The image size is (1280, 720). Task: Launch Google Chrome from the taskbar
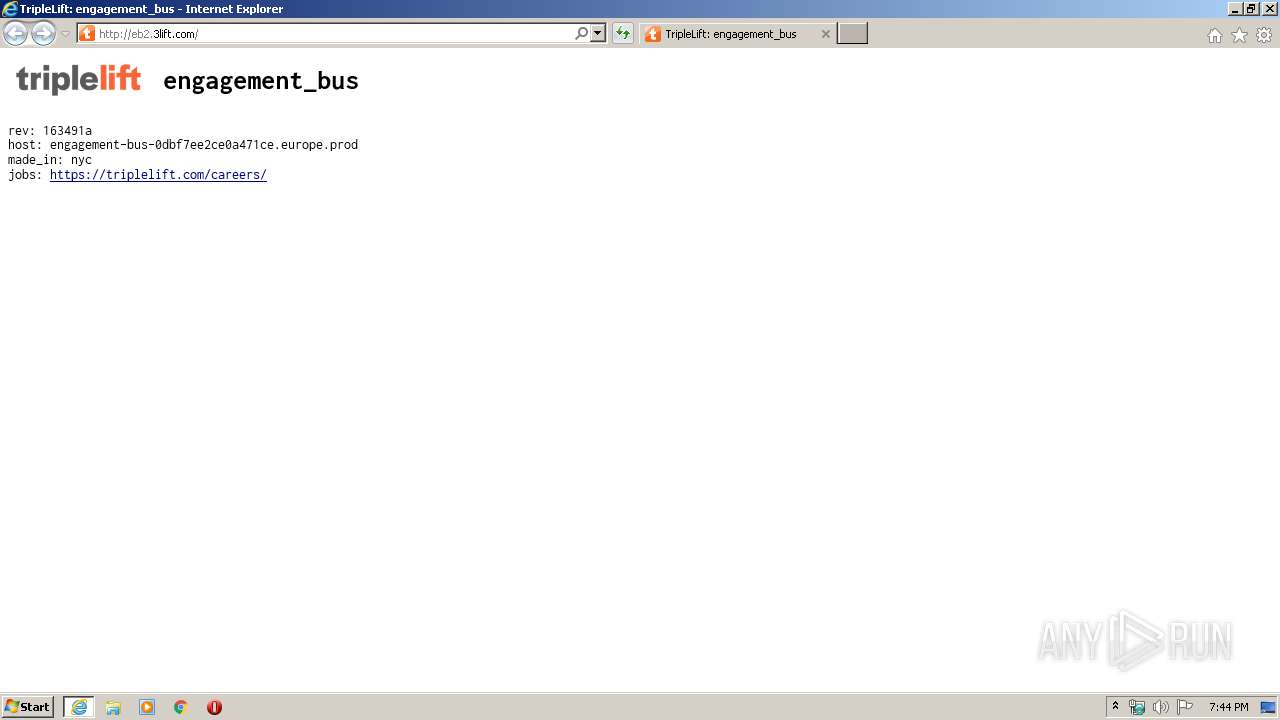181,707
